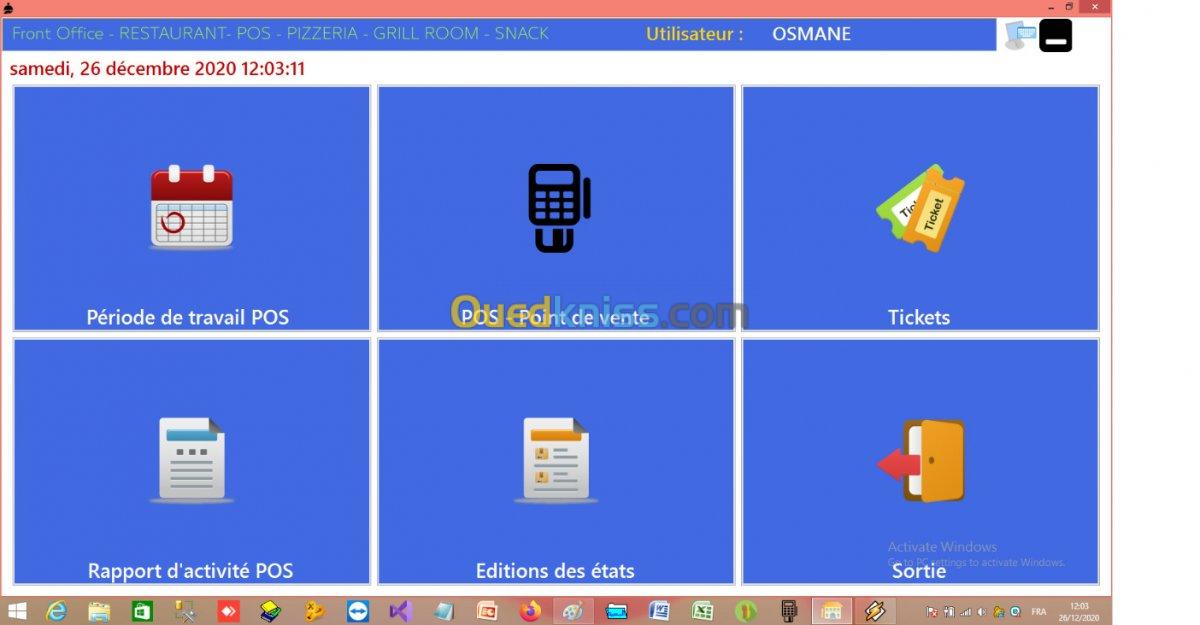
Task: Open Rapport d'activité POS report tile
Action: (192, 461)
